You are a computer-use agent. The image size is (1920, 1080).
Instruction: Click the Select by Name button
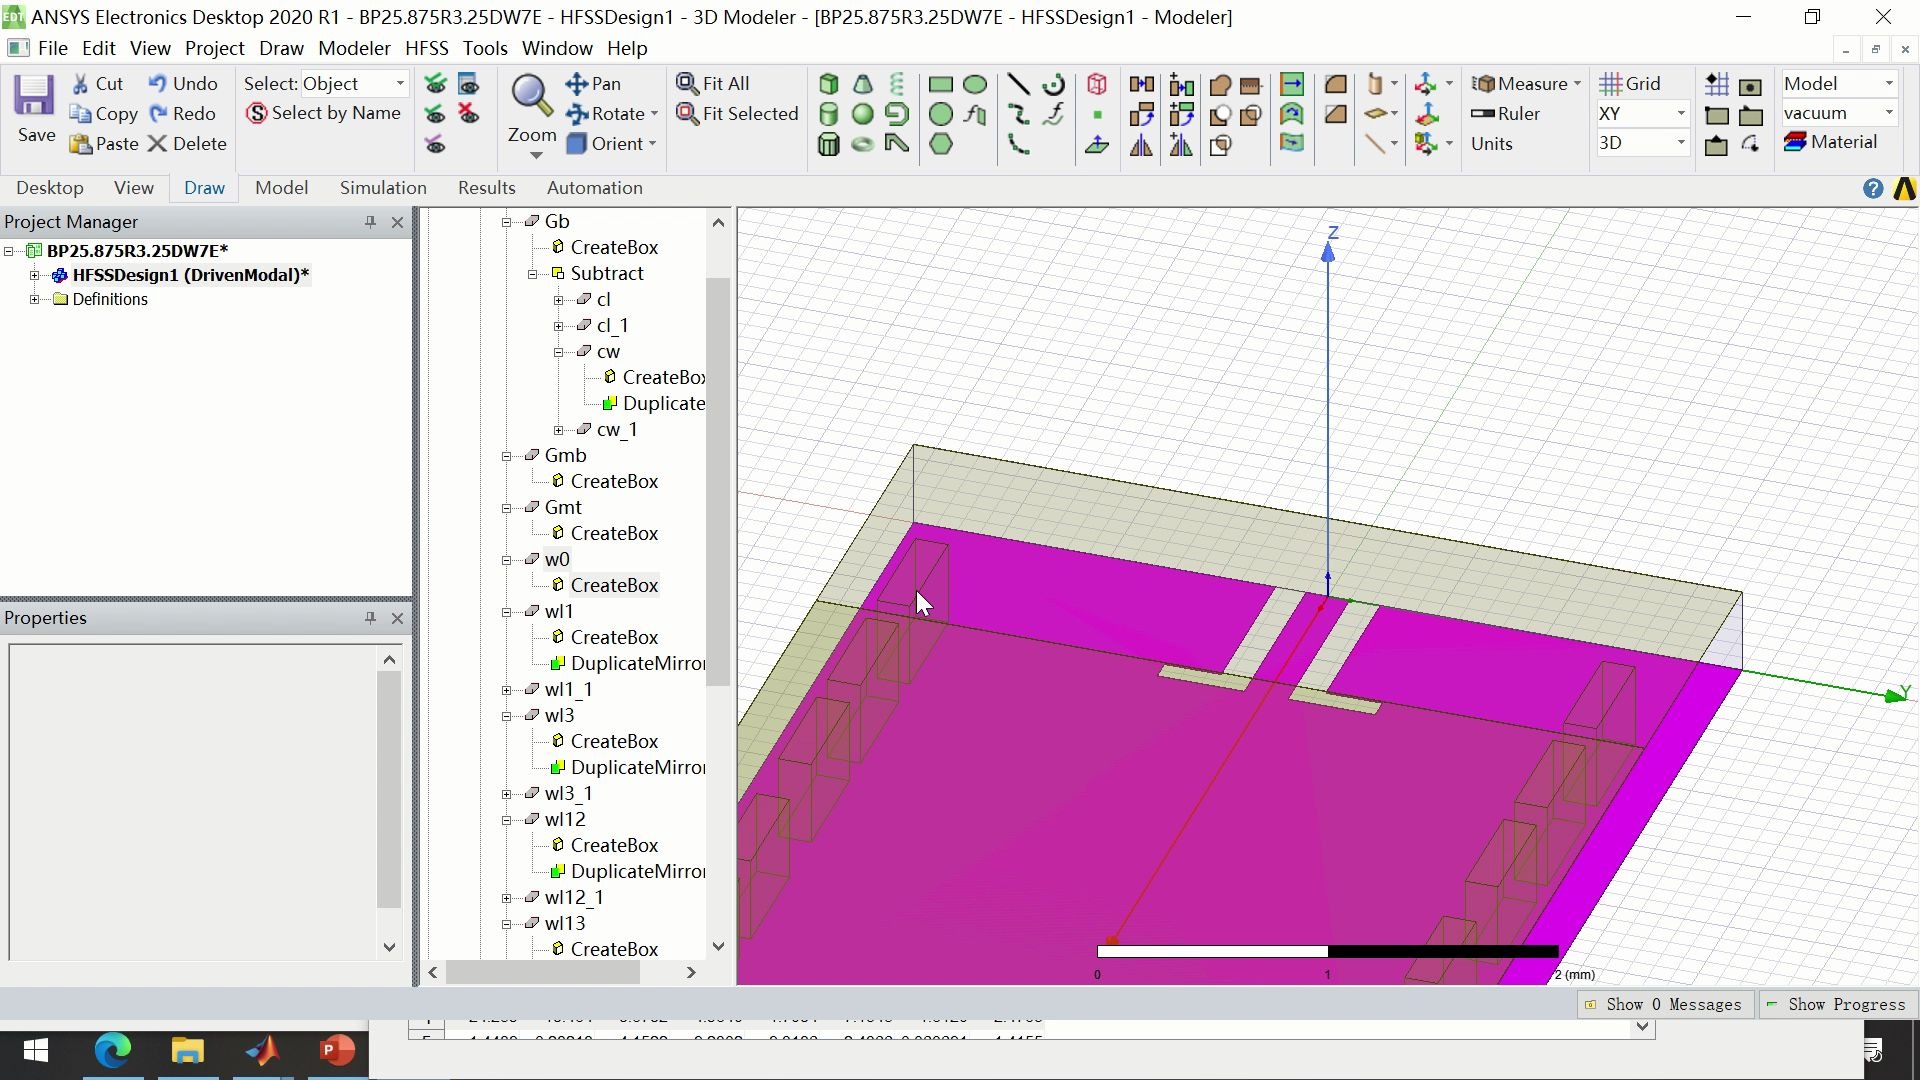(325, 113)
